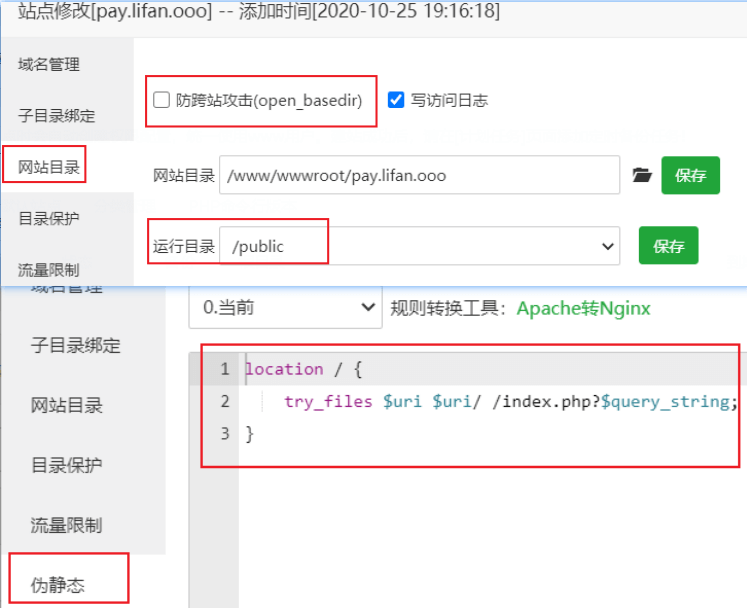Switch to highlighted 网站目录 tab
Screen dimensions: 747x608
click(49, 167)
